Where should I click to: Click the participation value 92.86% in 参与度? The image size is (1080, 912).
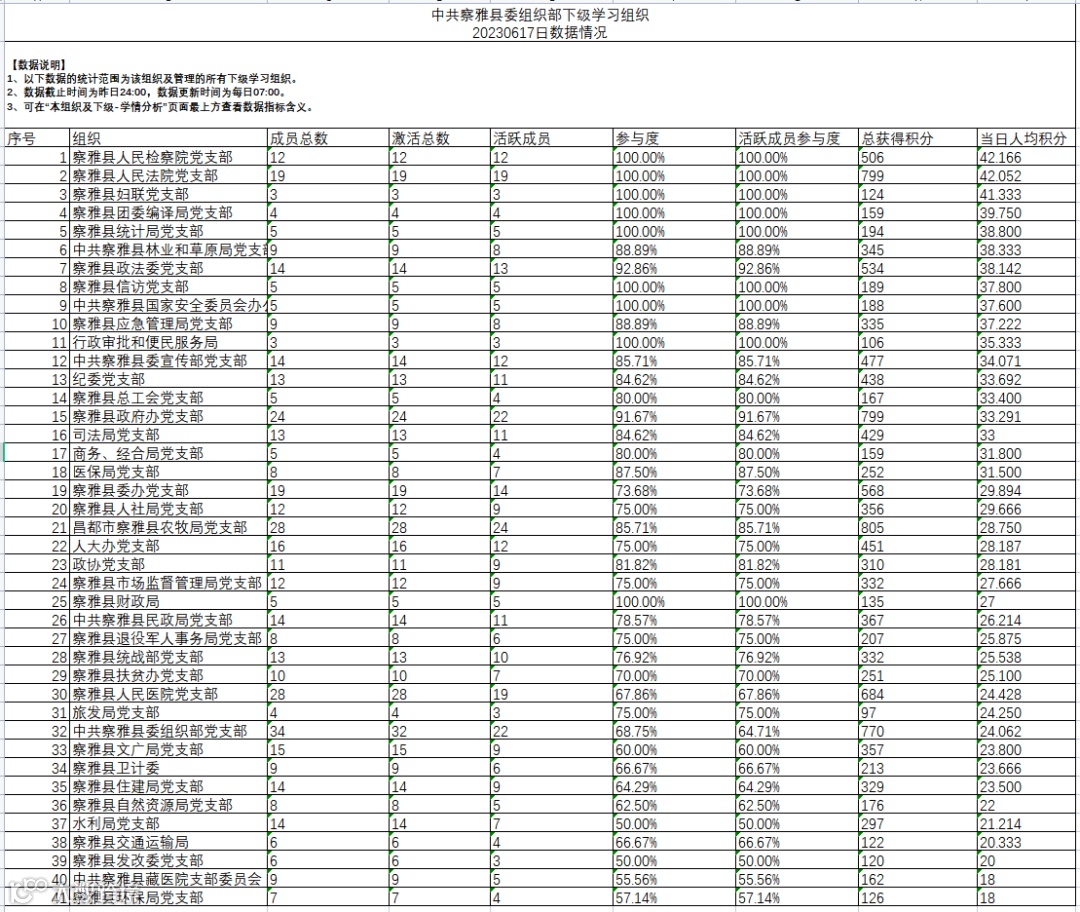pyautogui.click(x=675, y=268)
